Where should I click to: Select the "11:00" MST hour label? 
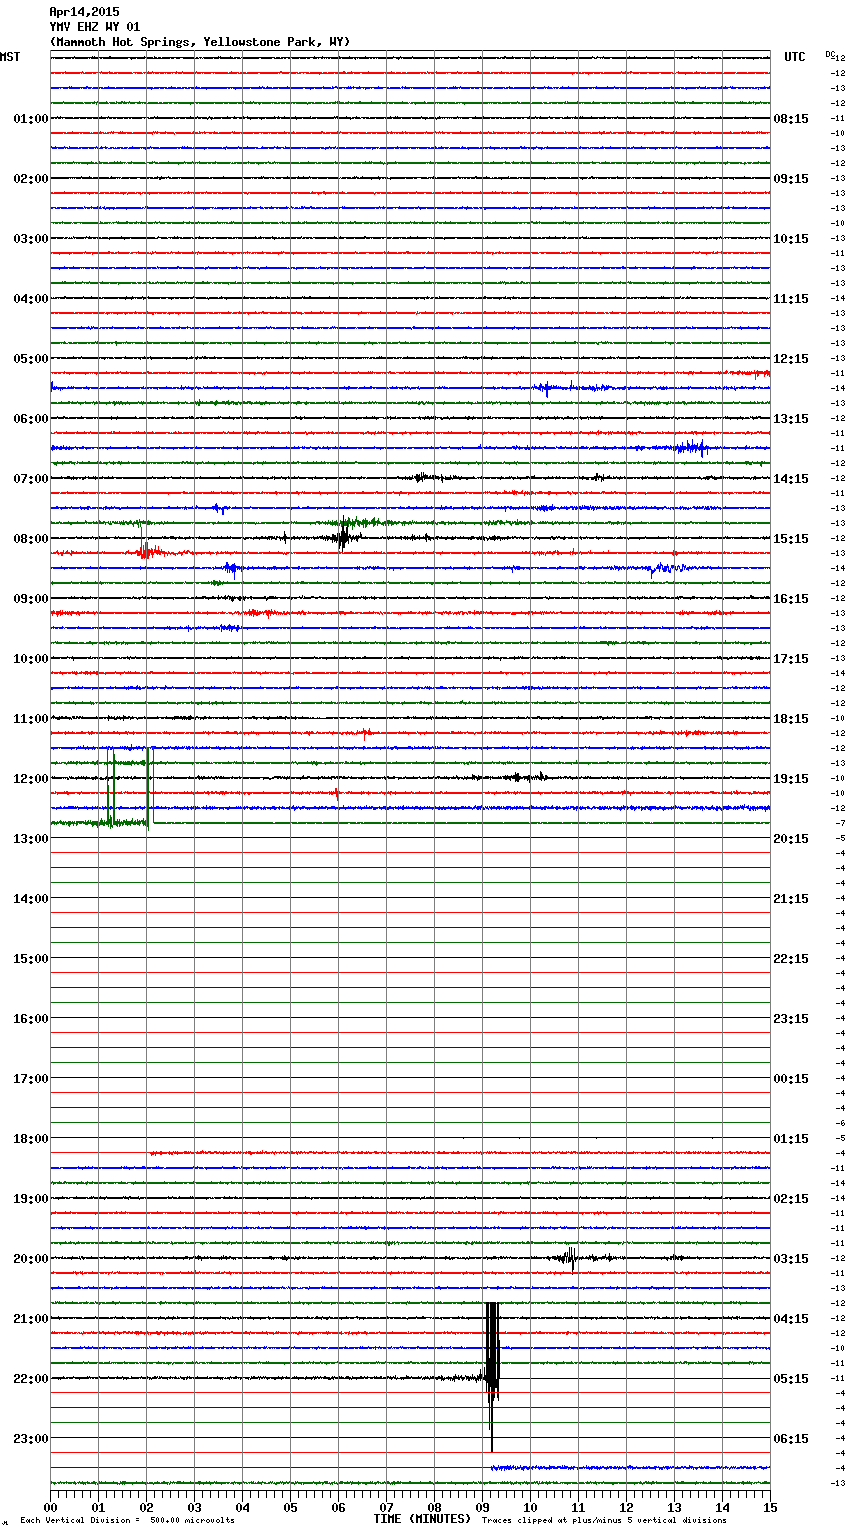point(31,719)
